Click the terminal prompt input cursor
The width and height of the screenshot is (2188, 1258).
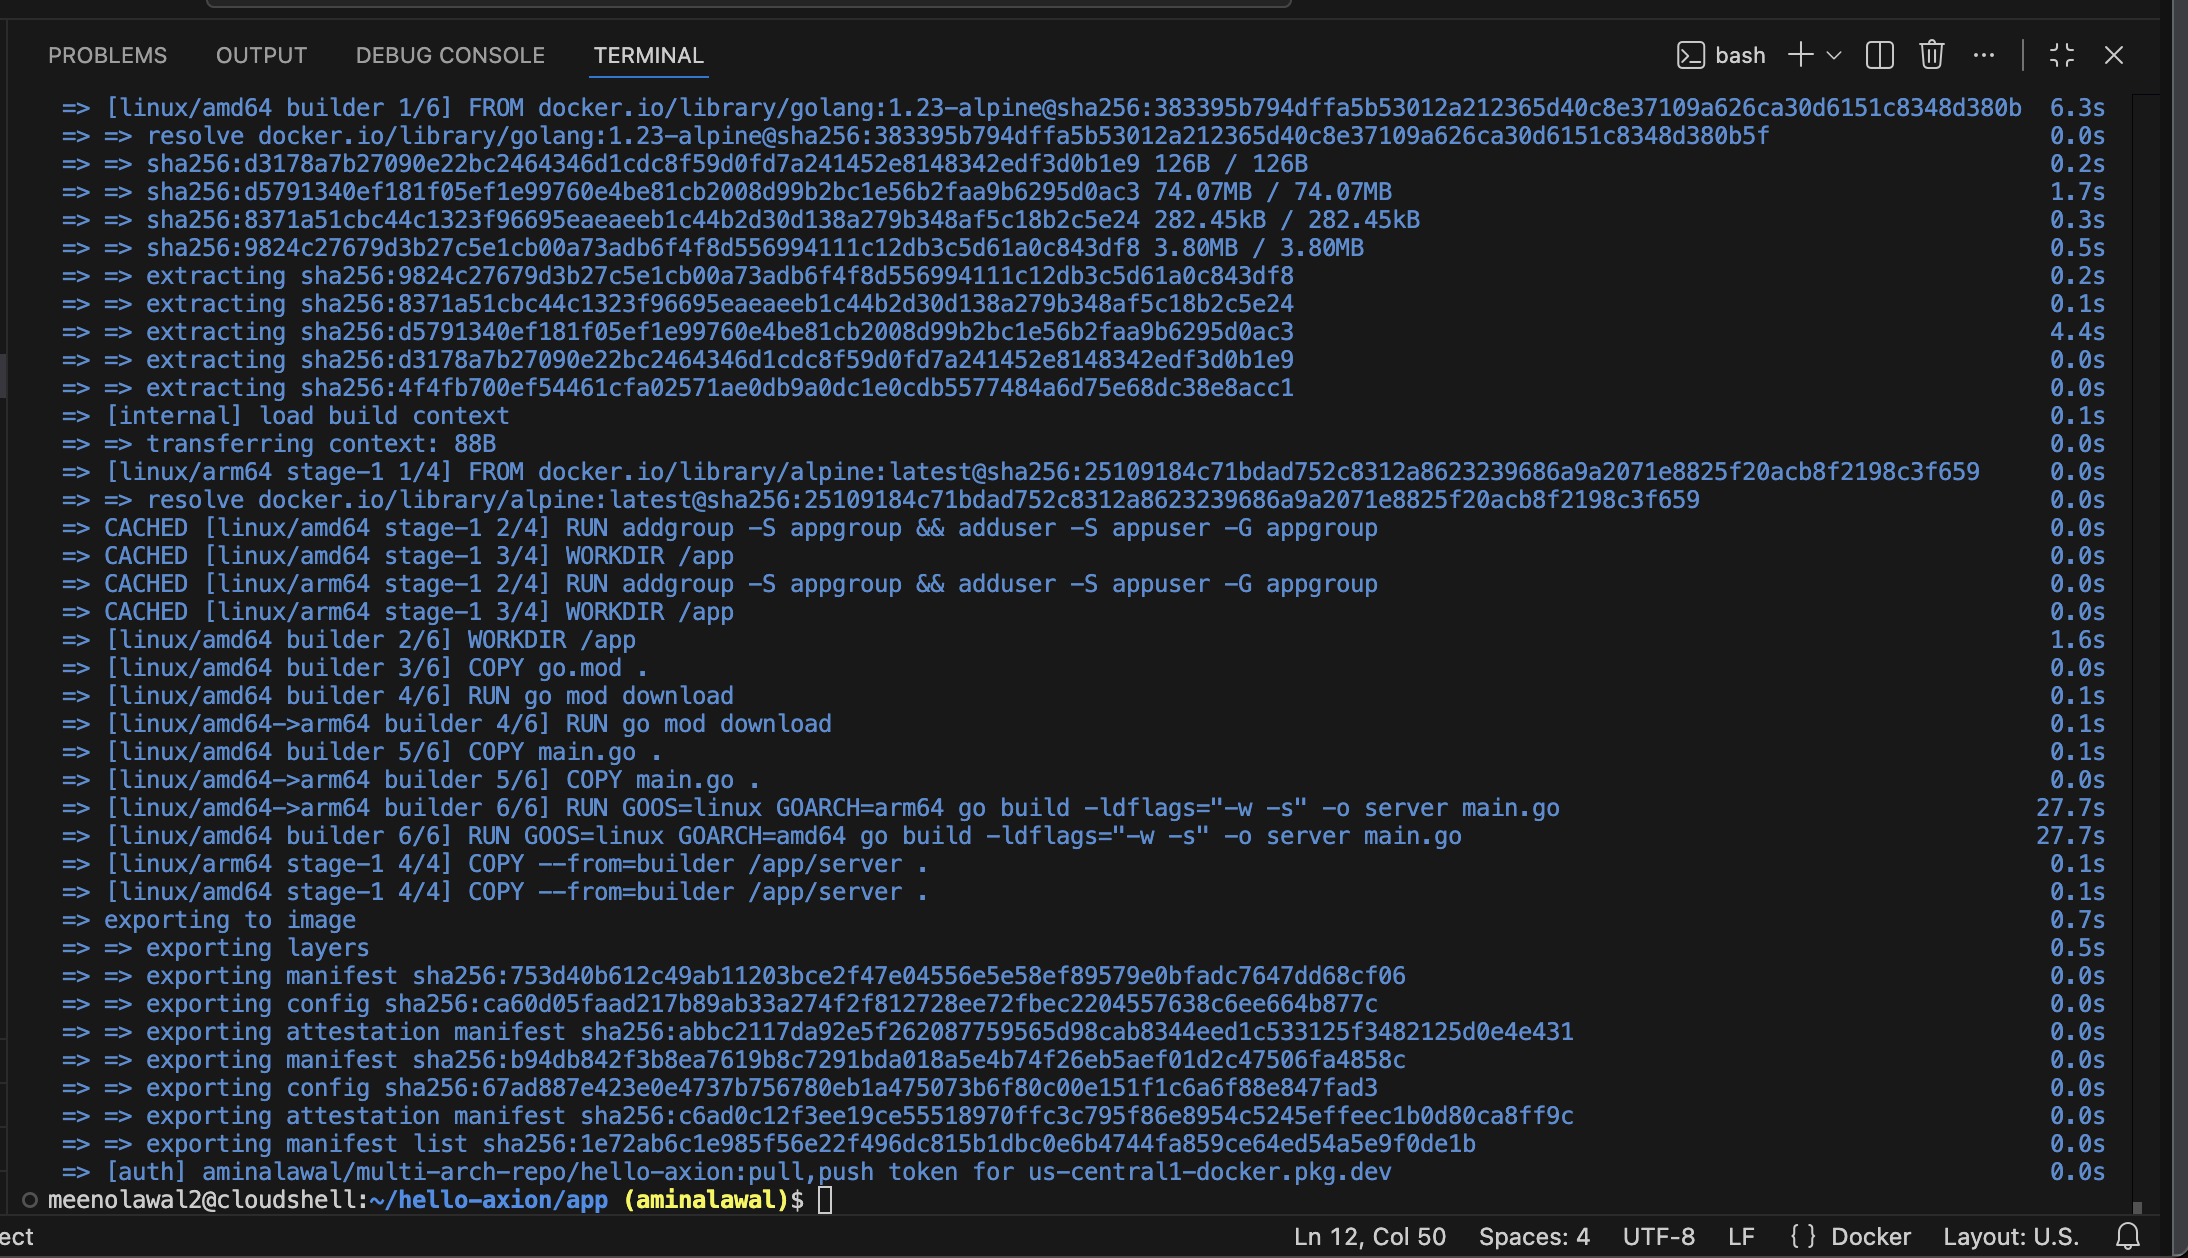(x=825, y=1200)
